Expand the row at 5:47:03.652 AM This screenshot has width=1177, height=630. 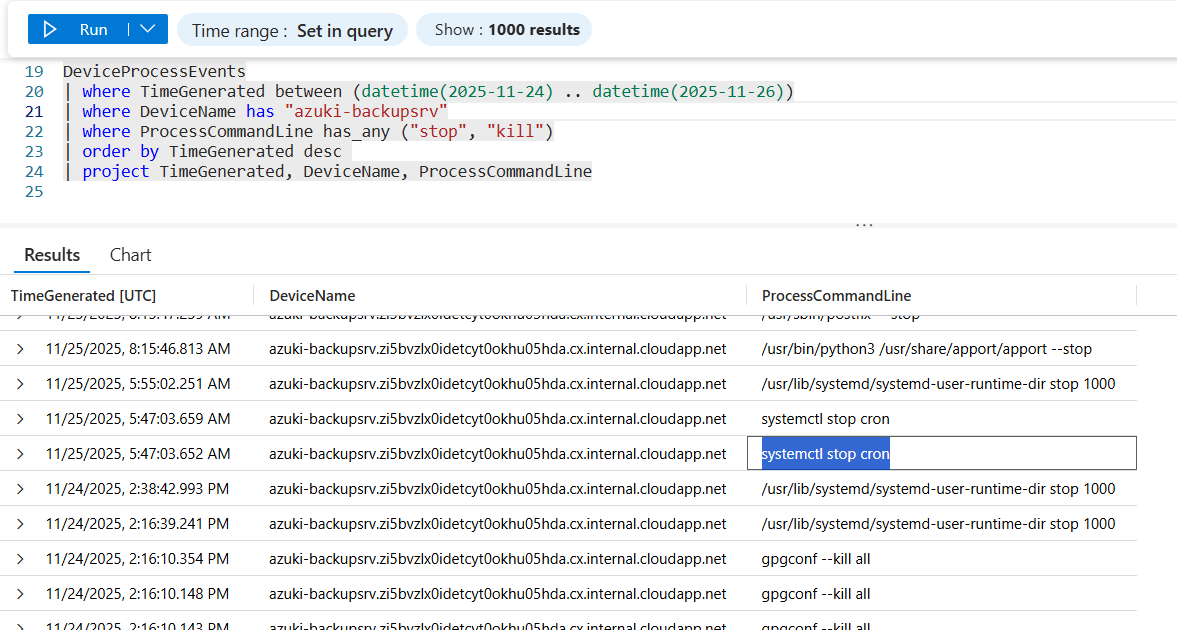[20, 454]
